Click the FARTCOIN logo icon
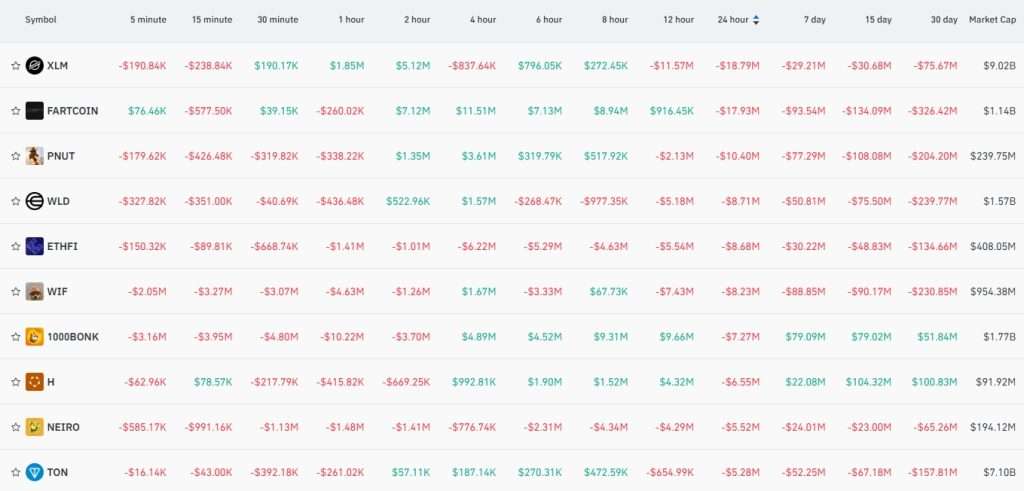 (x=35, y=111)
